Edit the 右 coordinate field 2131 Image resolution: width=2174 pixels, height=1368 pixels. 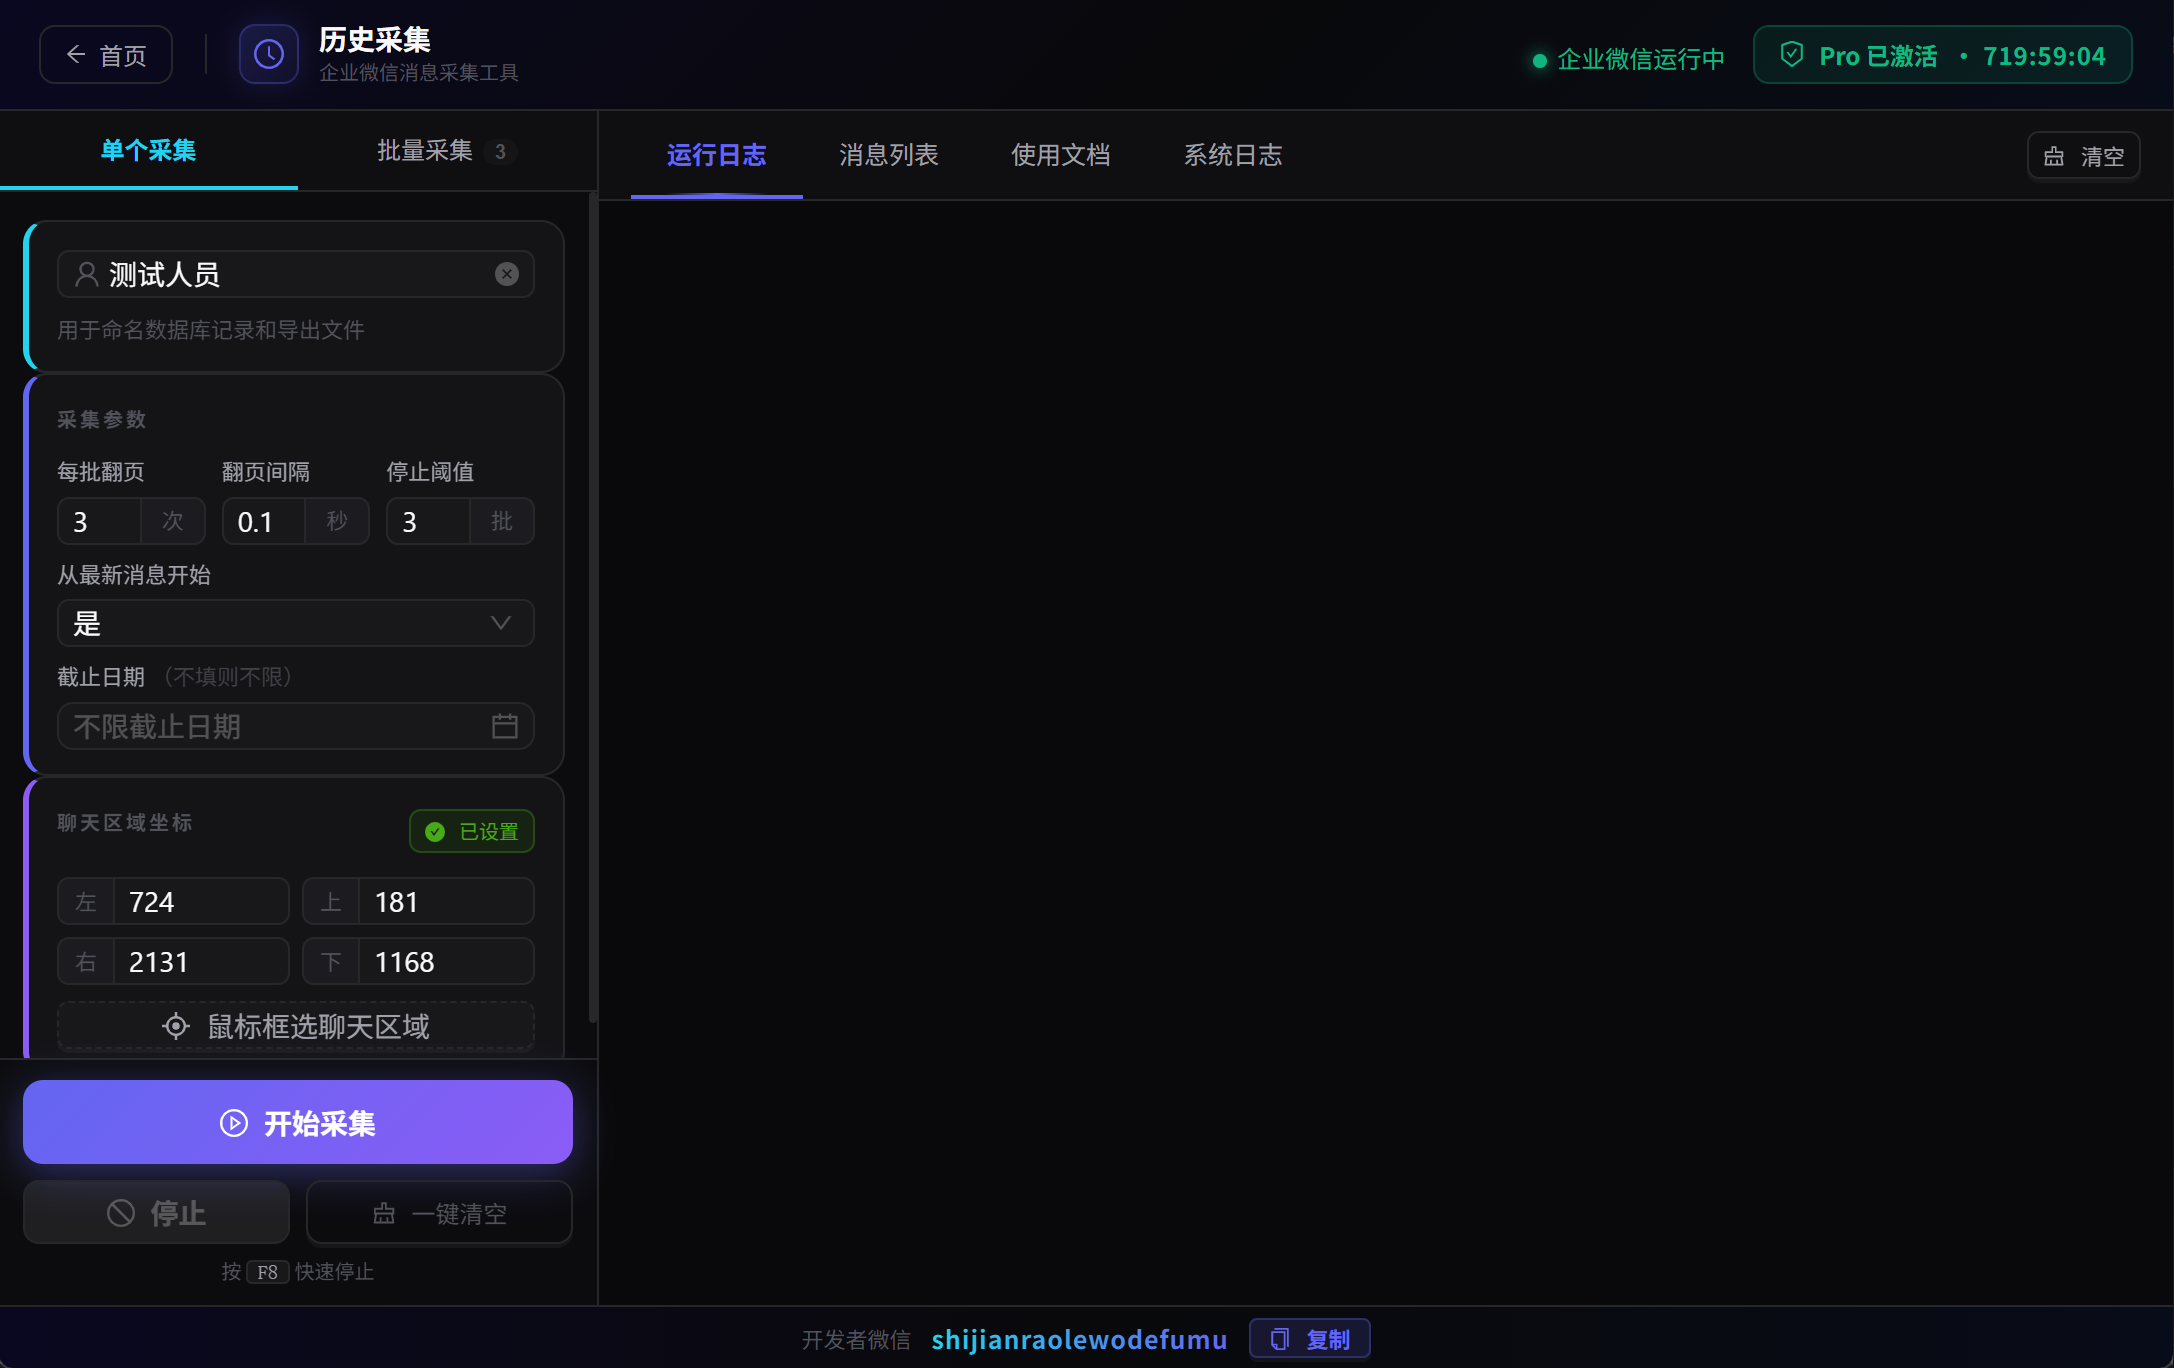pyautogui.click(x=201, y=962)
